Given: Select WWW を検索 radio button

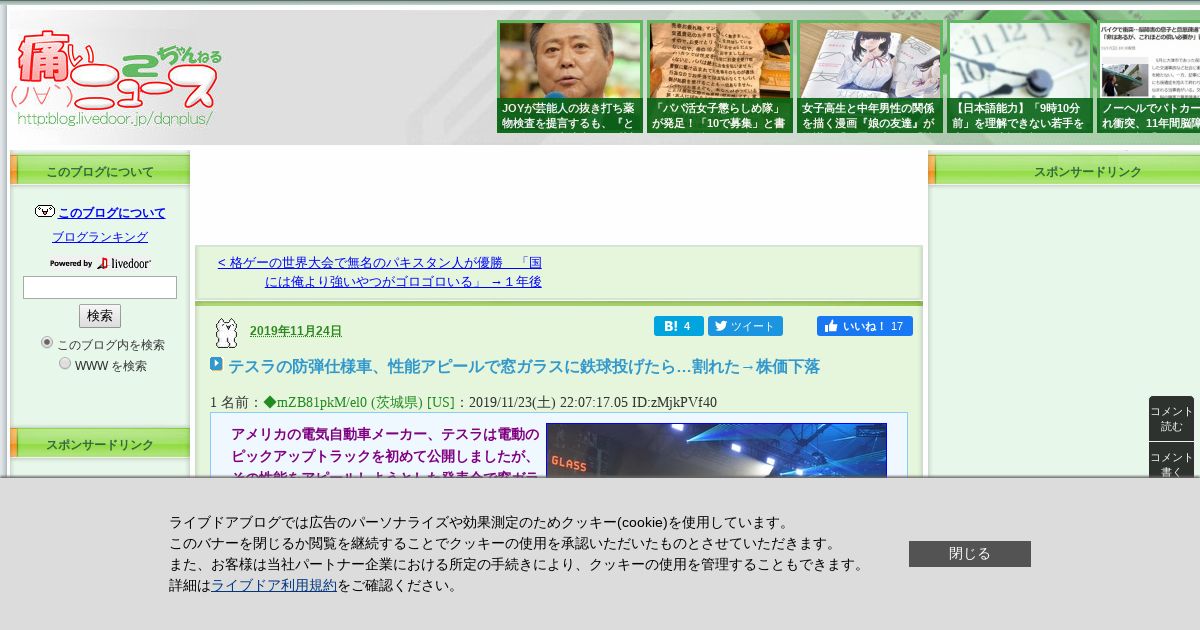Looking at the screenshot, I should point(65,364).
